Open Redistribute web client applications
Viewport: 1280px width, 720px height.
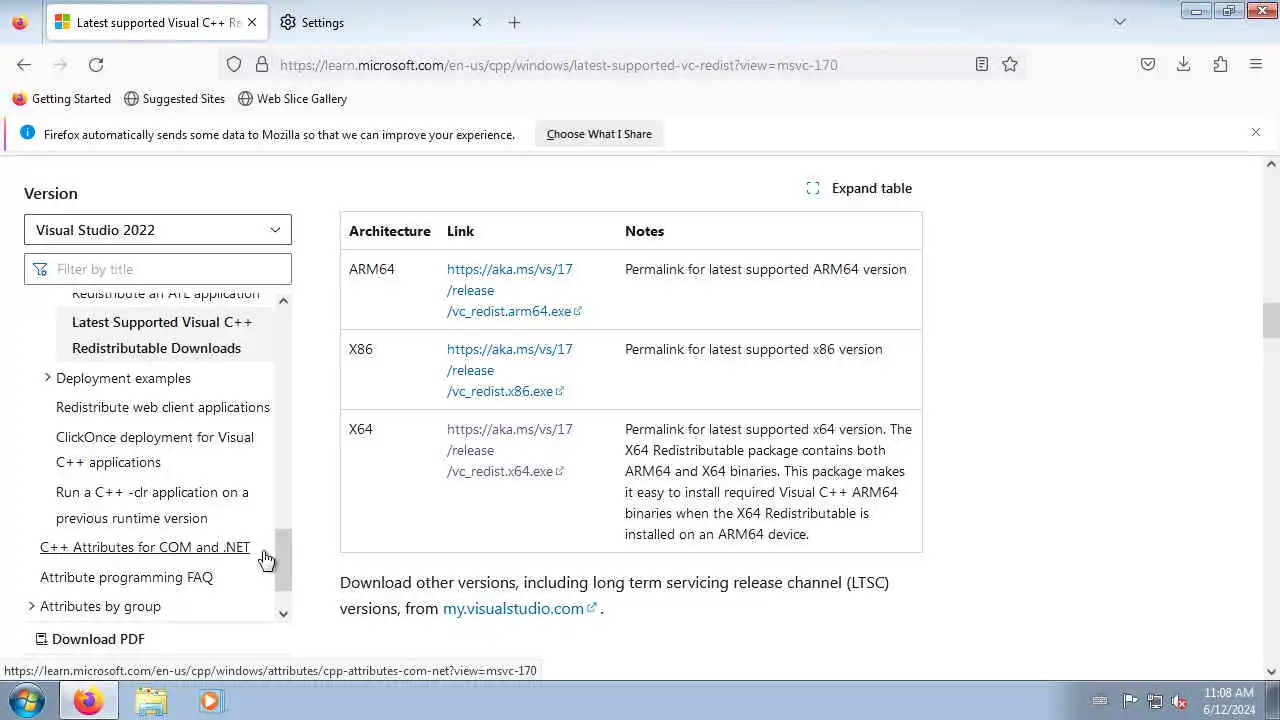[163, 407]
